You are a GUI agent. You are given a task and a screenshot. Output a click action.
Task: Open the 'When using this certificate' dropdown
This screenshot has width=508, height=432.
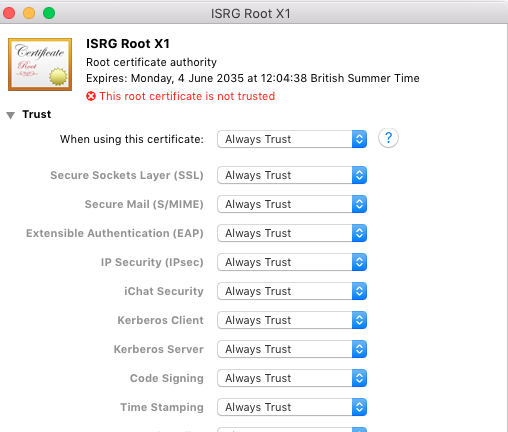coord(292,139)
